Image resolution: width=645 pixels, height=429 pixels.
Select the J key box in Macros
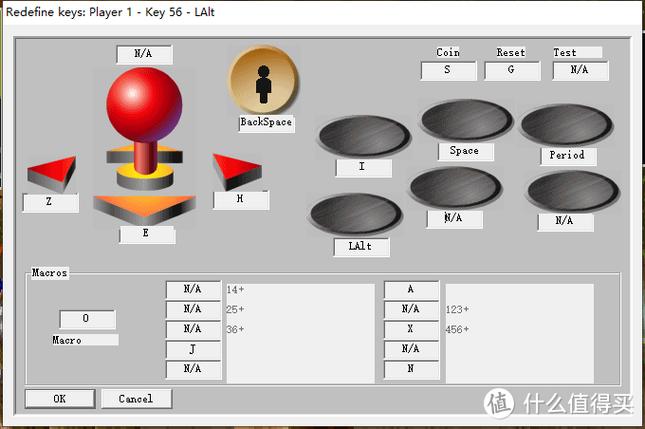click(x=193, y=349)
